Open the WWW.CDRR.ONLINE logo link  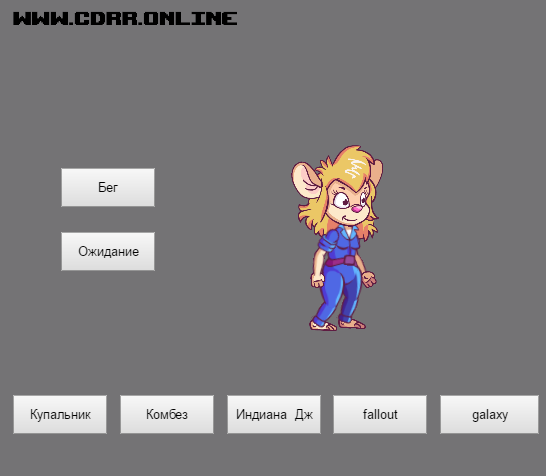tap(125, 18)
